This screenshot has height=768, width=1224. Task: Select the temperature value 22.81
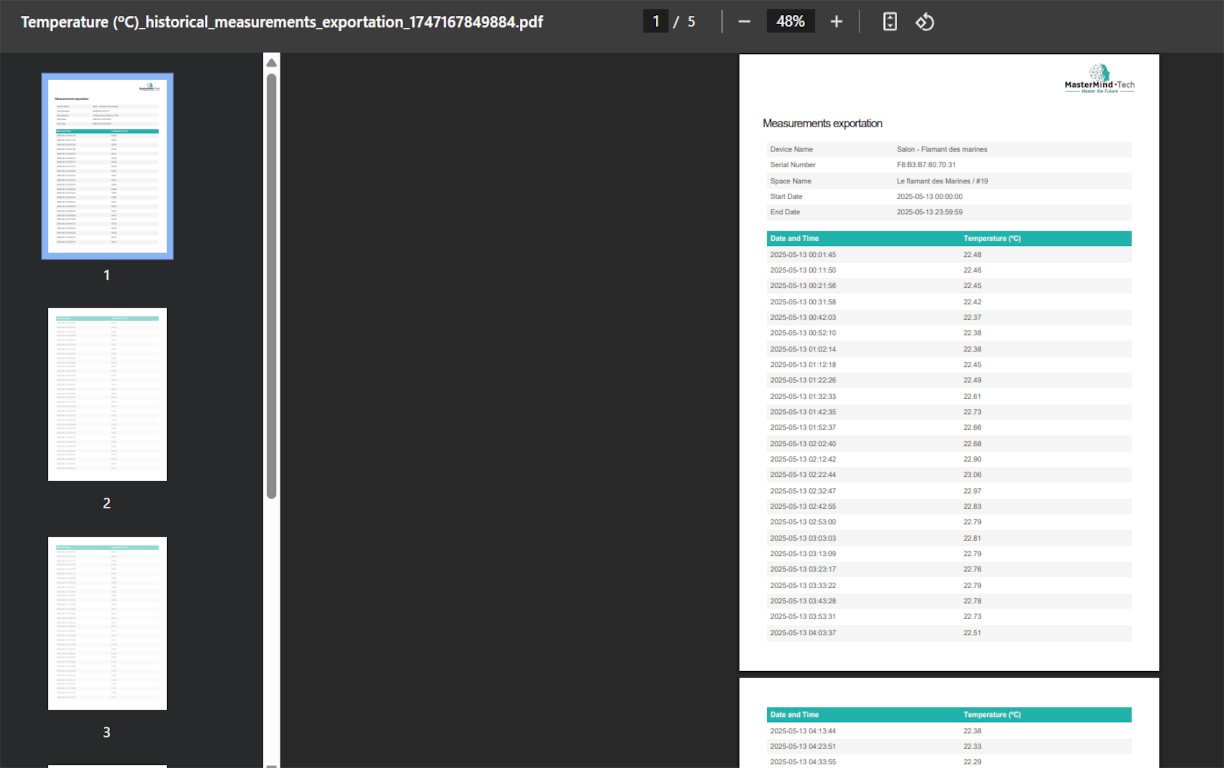(972, 538)
